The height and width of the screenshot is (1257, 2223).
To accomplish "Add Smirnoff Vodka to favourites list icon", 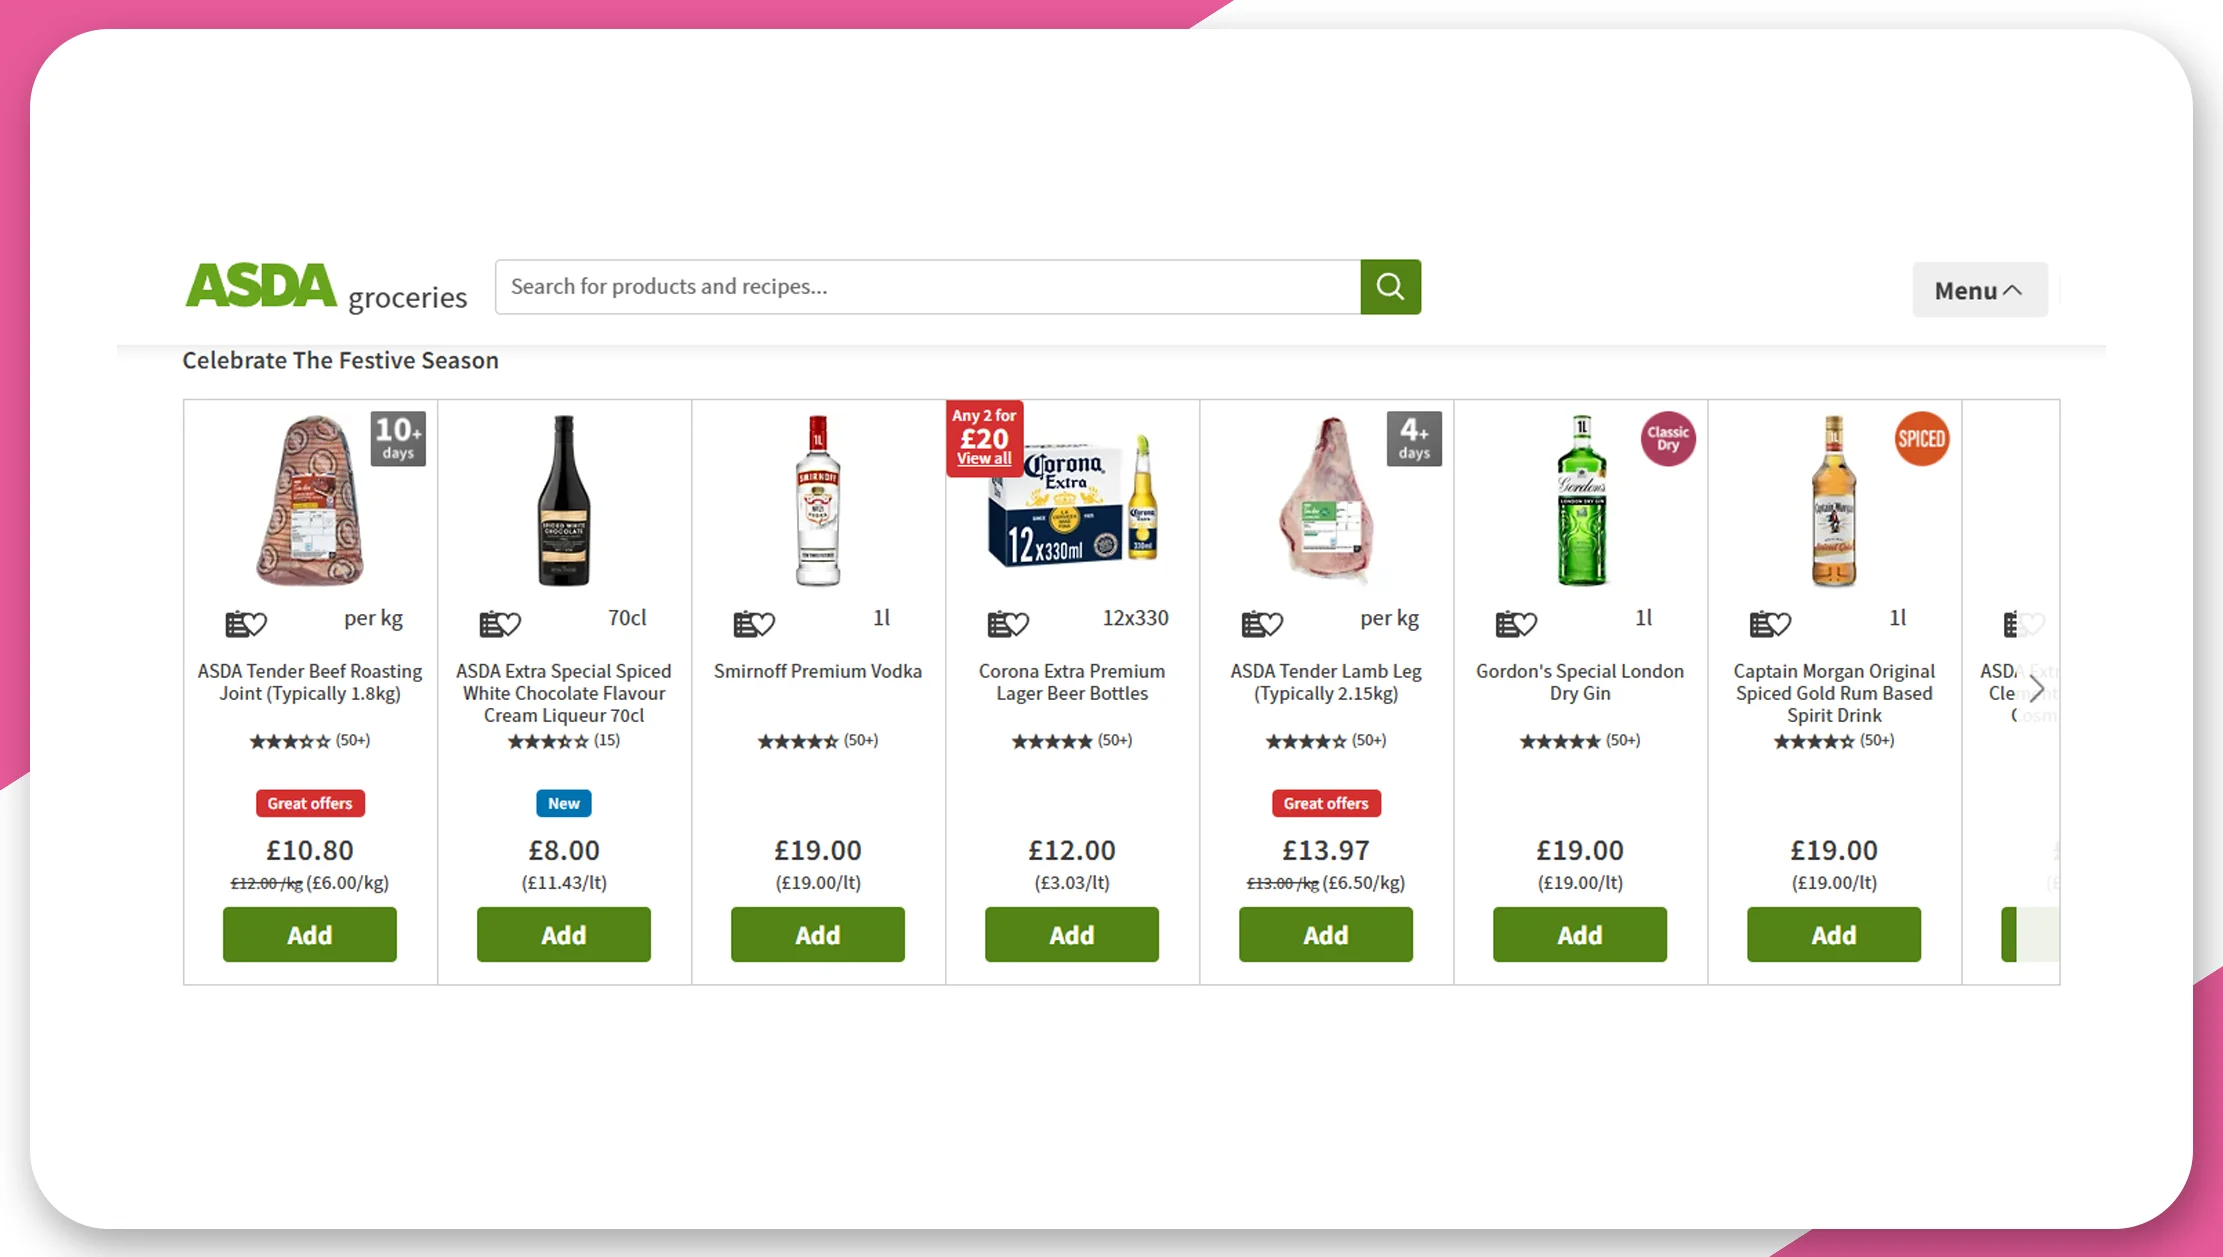I will click(754, 624).
